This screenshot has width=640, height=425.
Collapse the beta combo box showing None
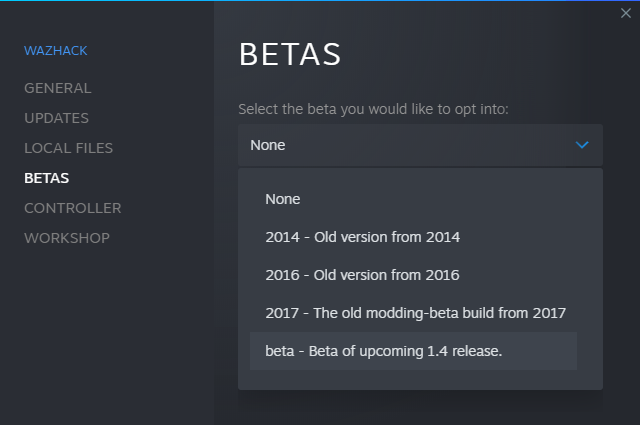pyautogui.click(x=420, y=145)
